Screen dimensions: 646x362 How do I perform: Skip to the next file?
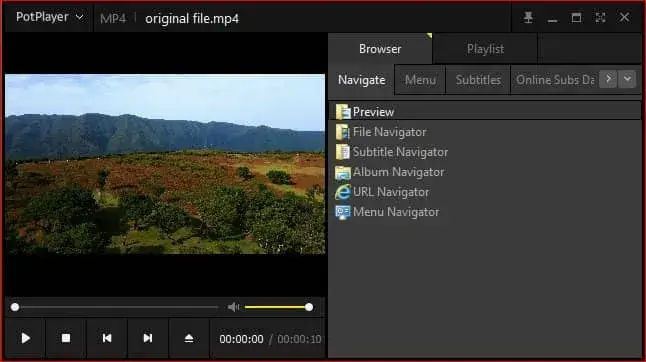[147, 338]
